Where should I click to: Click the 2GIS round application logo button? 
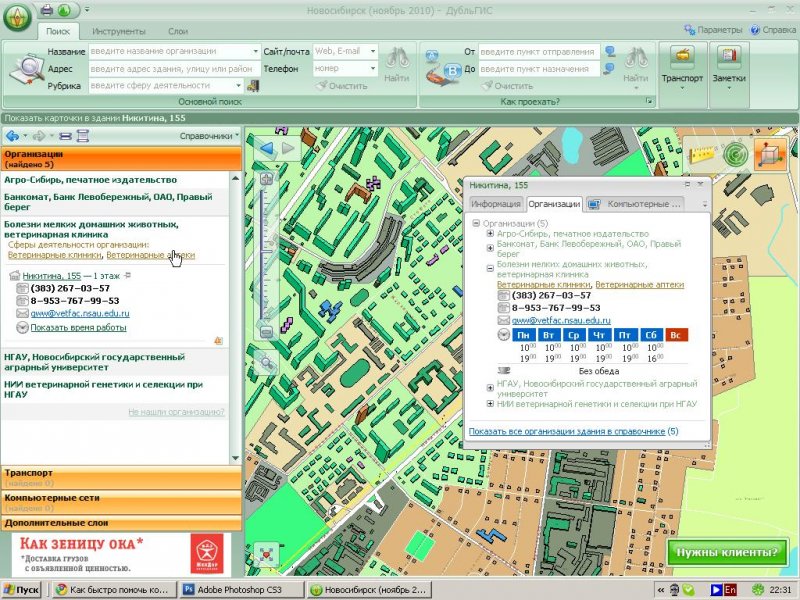(17, 17)
